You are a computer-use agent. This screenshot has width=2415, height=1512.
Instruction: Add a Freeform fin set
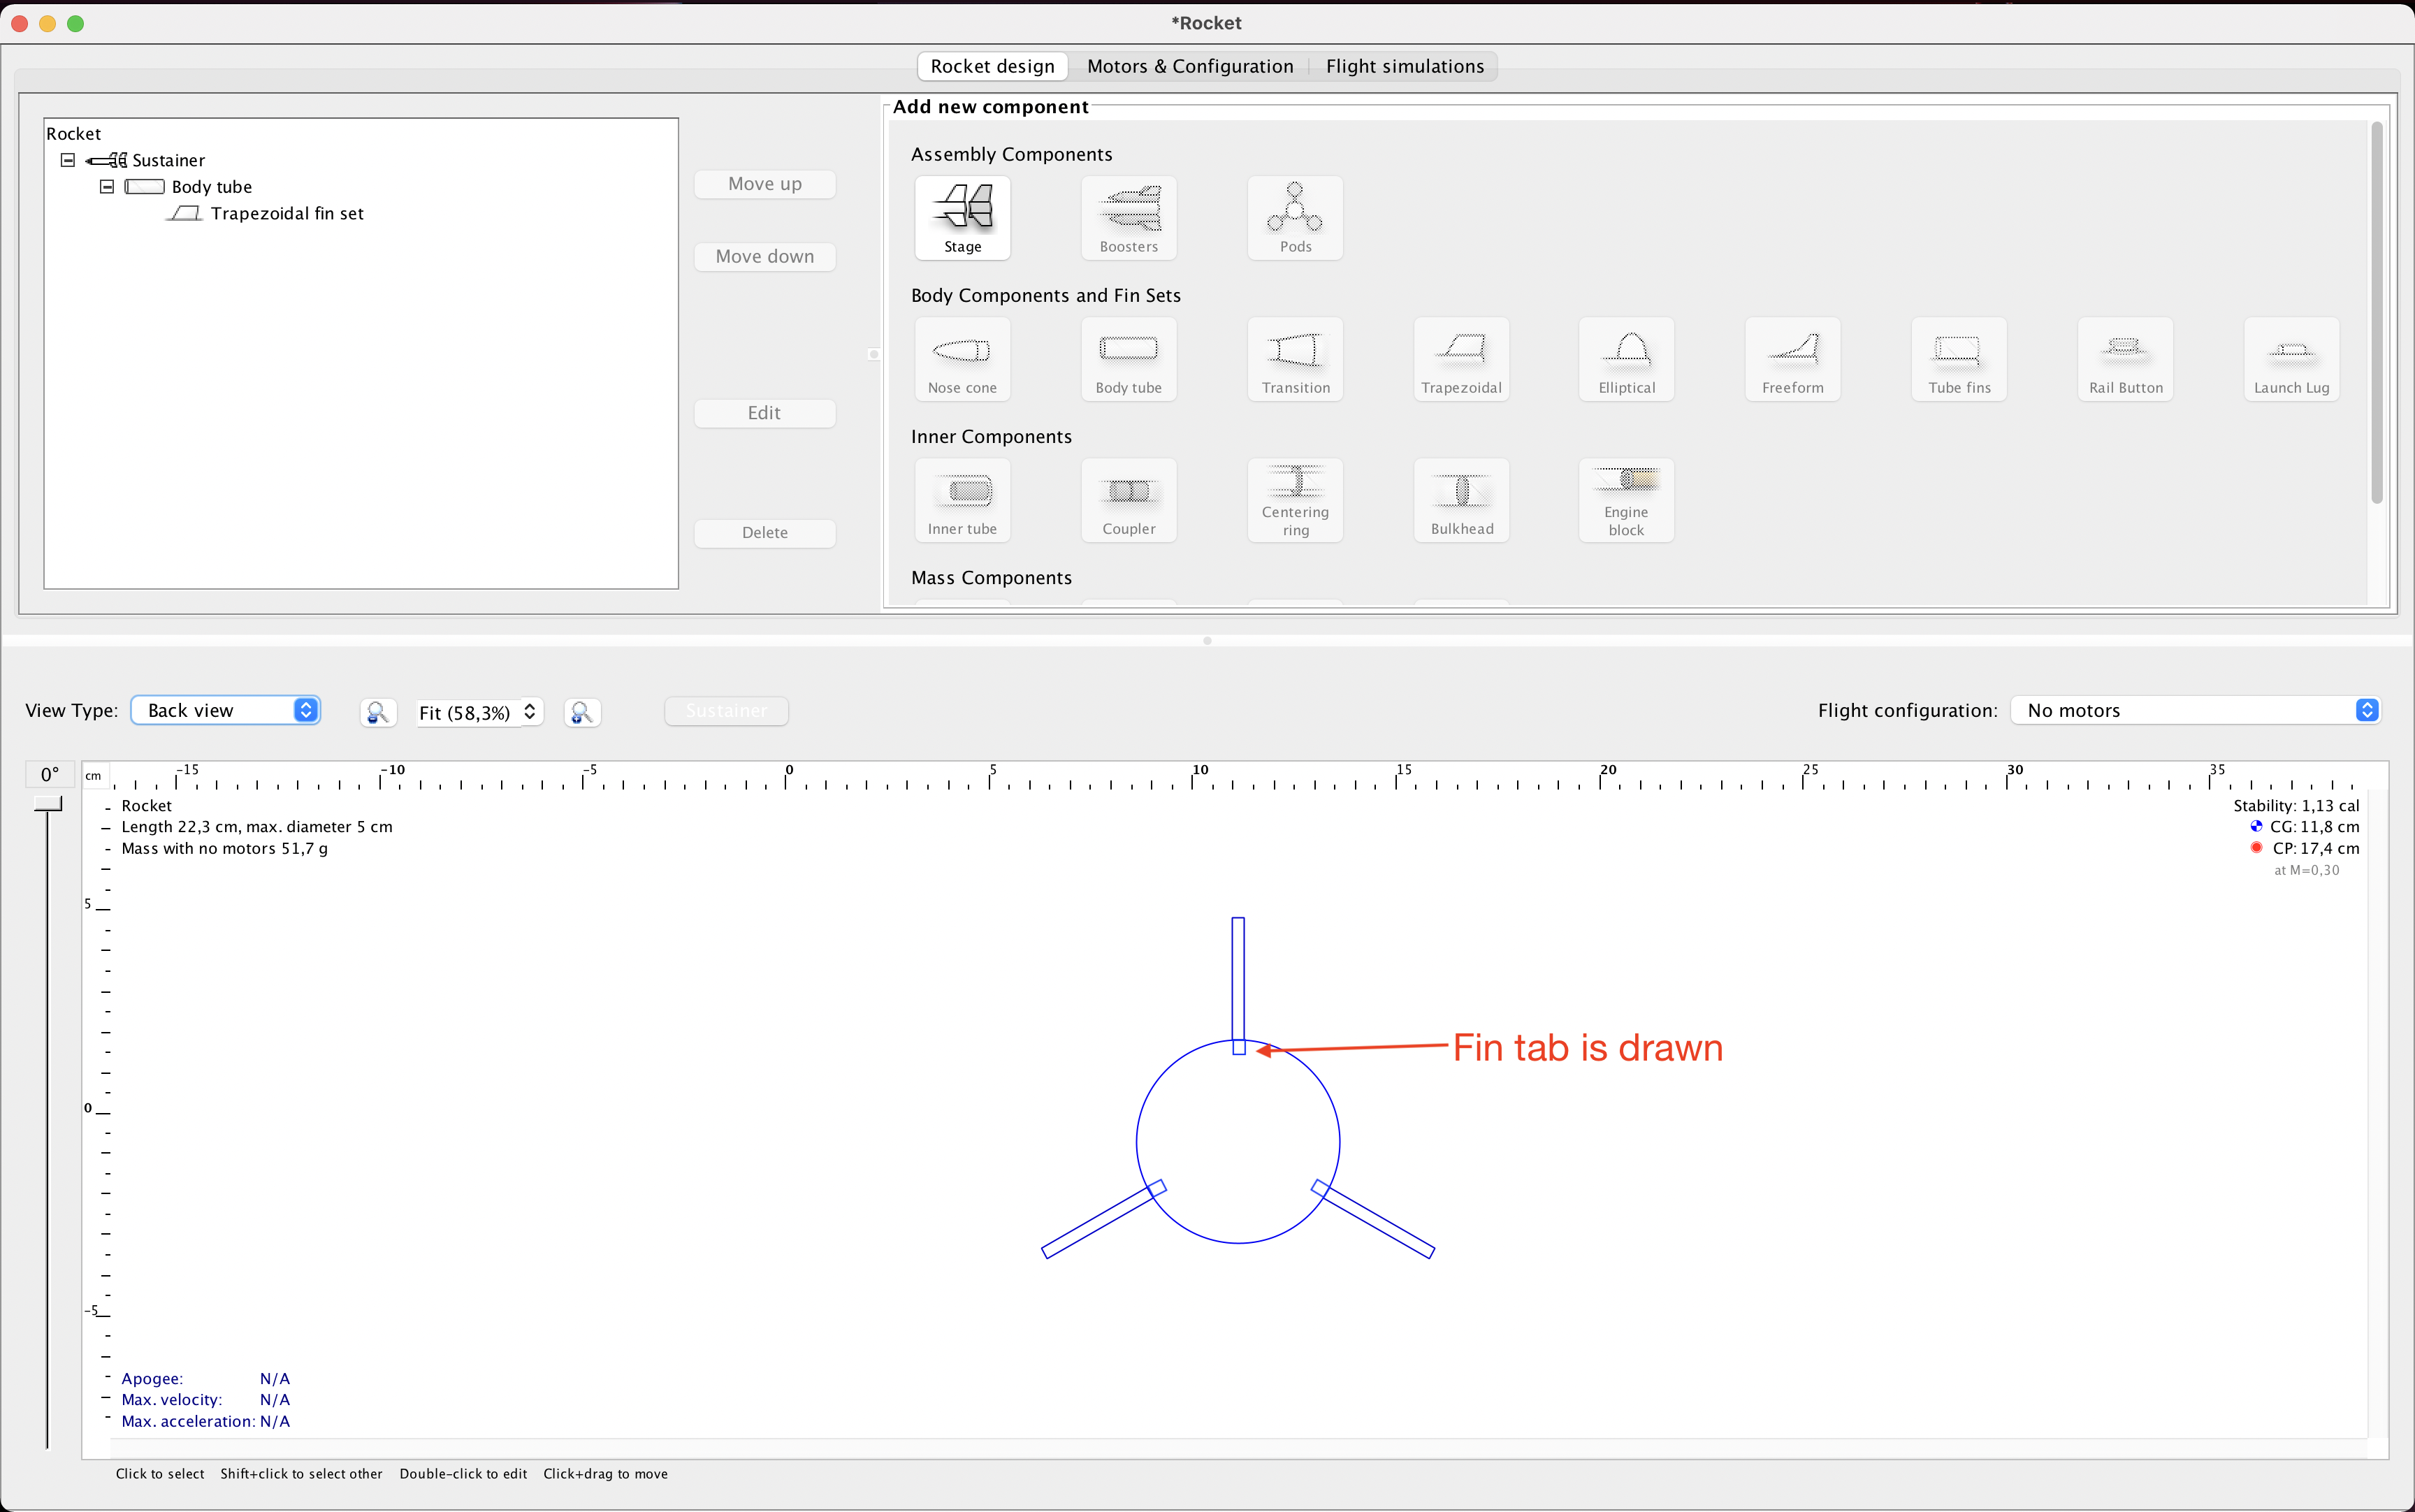[x=1793, y=359]
